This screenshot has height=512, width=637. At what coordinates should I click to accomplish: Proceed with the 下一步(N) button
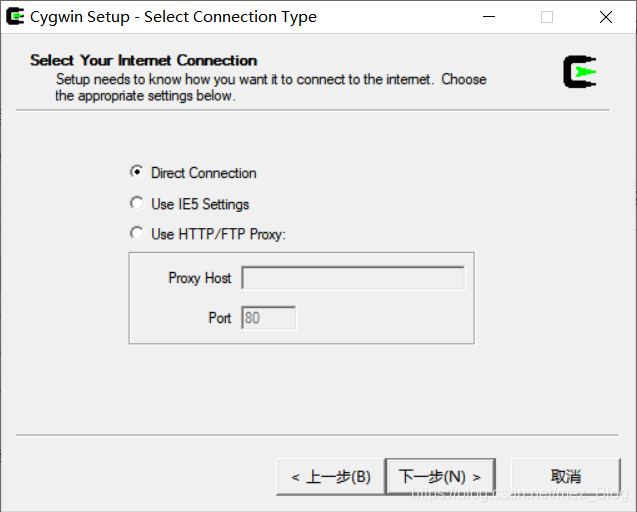click(x=440, y=477)
